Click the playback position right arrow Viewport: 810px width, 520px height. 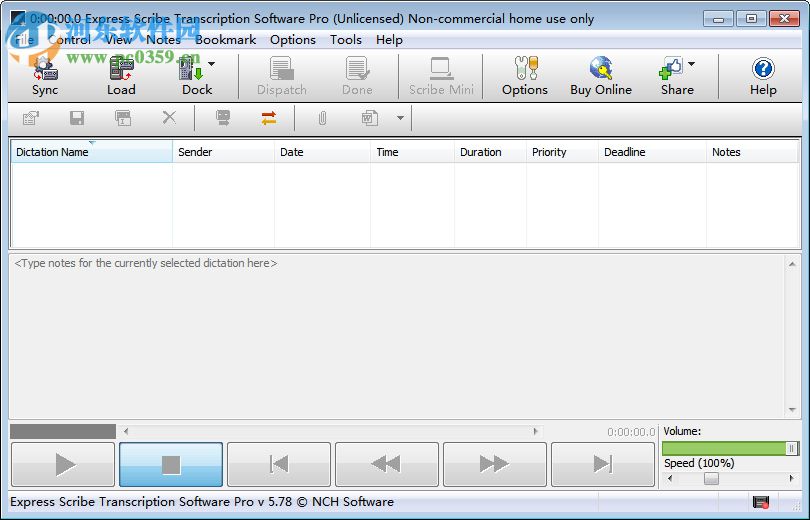pos(535,431)
